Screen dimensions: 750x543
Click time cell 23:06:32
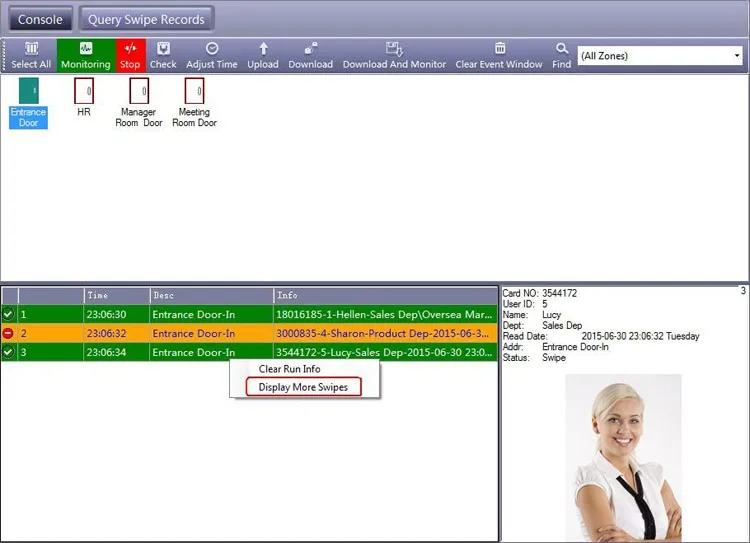coord(116,333)
